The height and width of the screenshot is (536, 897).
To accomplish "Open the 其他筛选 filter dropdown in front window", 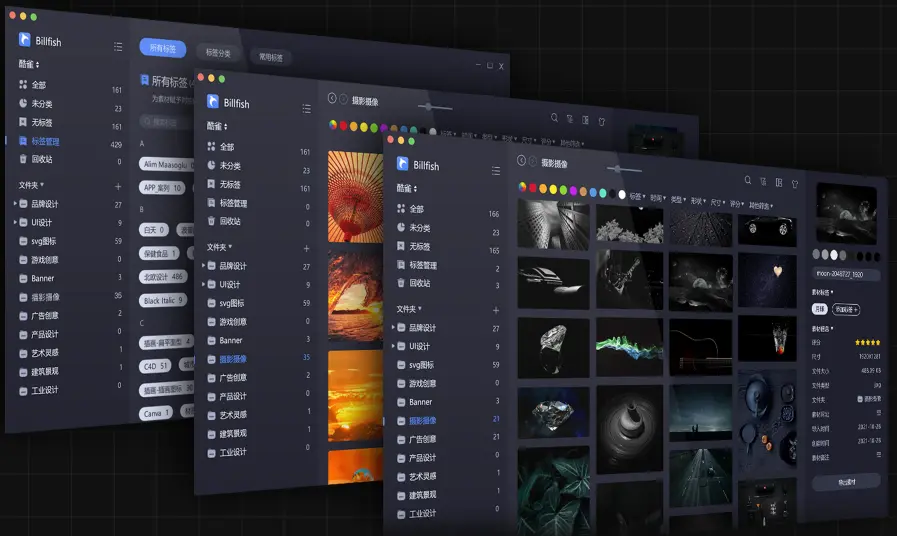I will (x=758, y=206).
